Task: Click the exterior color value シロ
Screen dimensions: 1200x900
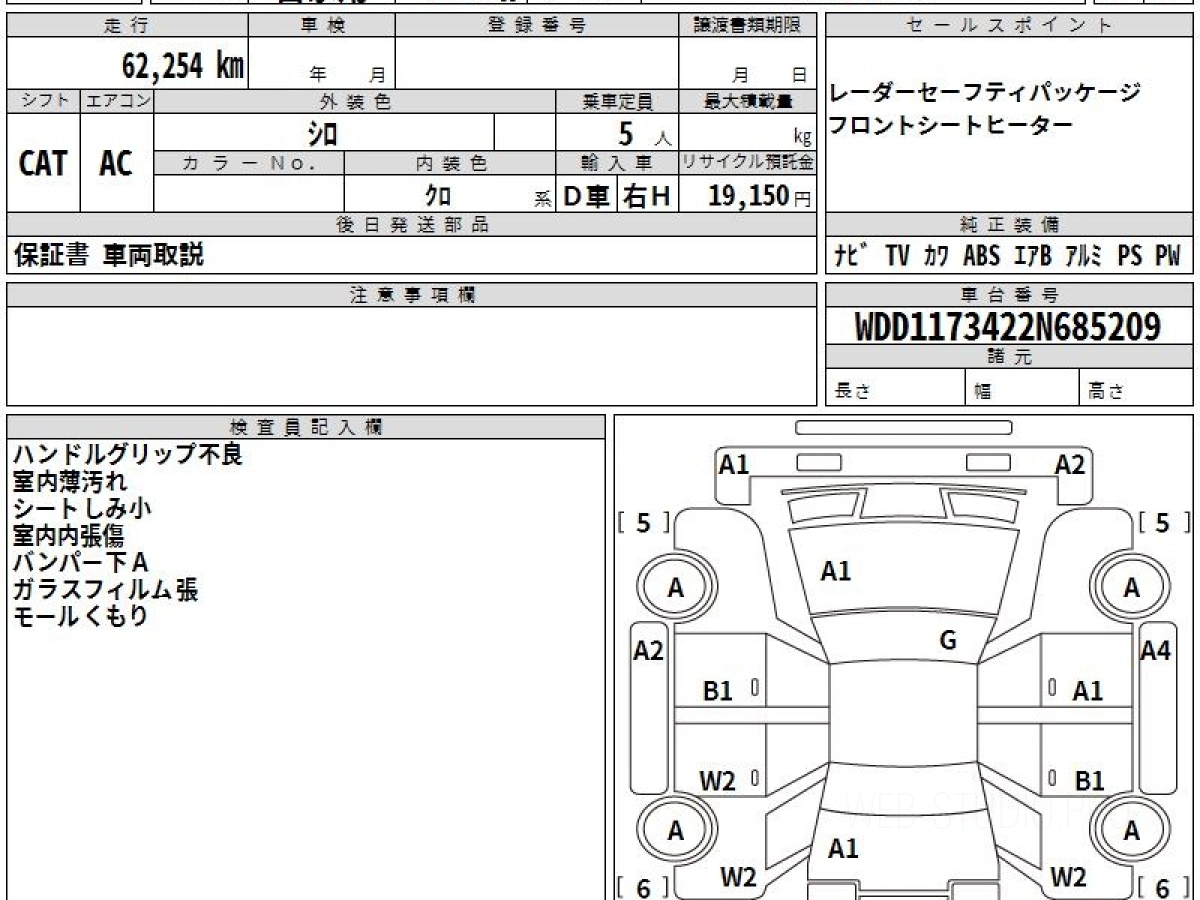Action: click(x=322, y=133)
